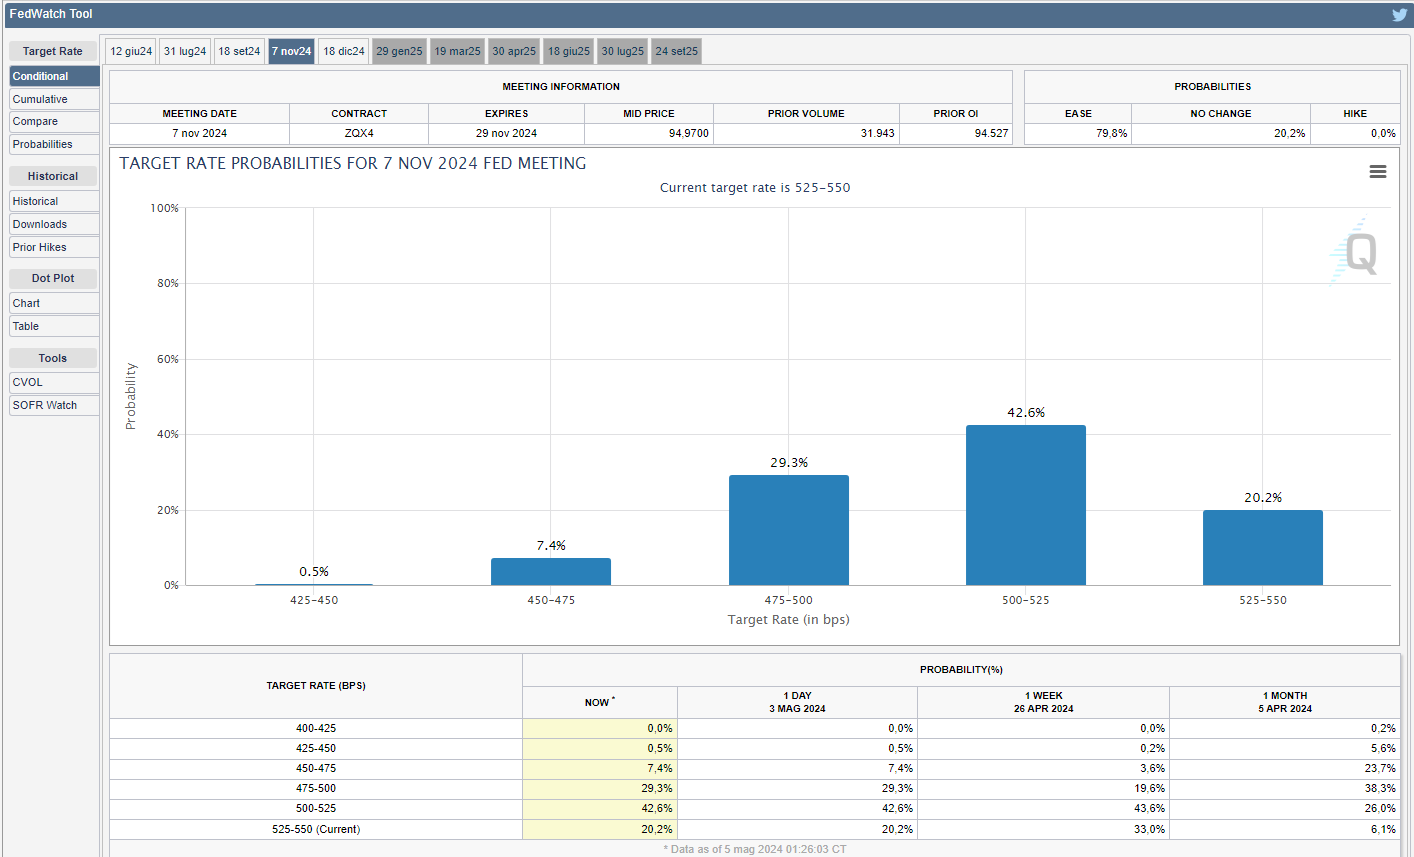Viewport: 1414px width, 857px height.
Task: Open the Downloads section
Action: pos(54,224)
